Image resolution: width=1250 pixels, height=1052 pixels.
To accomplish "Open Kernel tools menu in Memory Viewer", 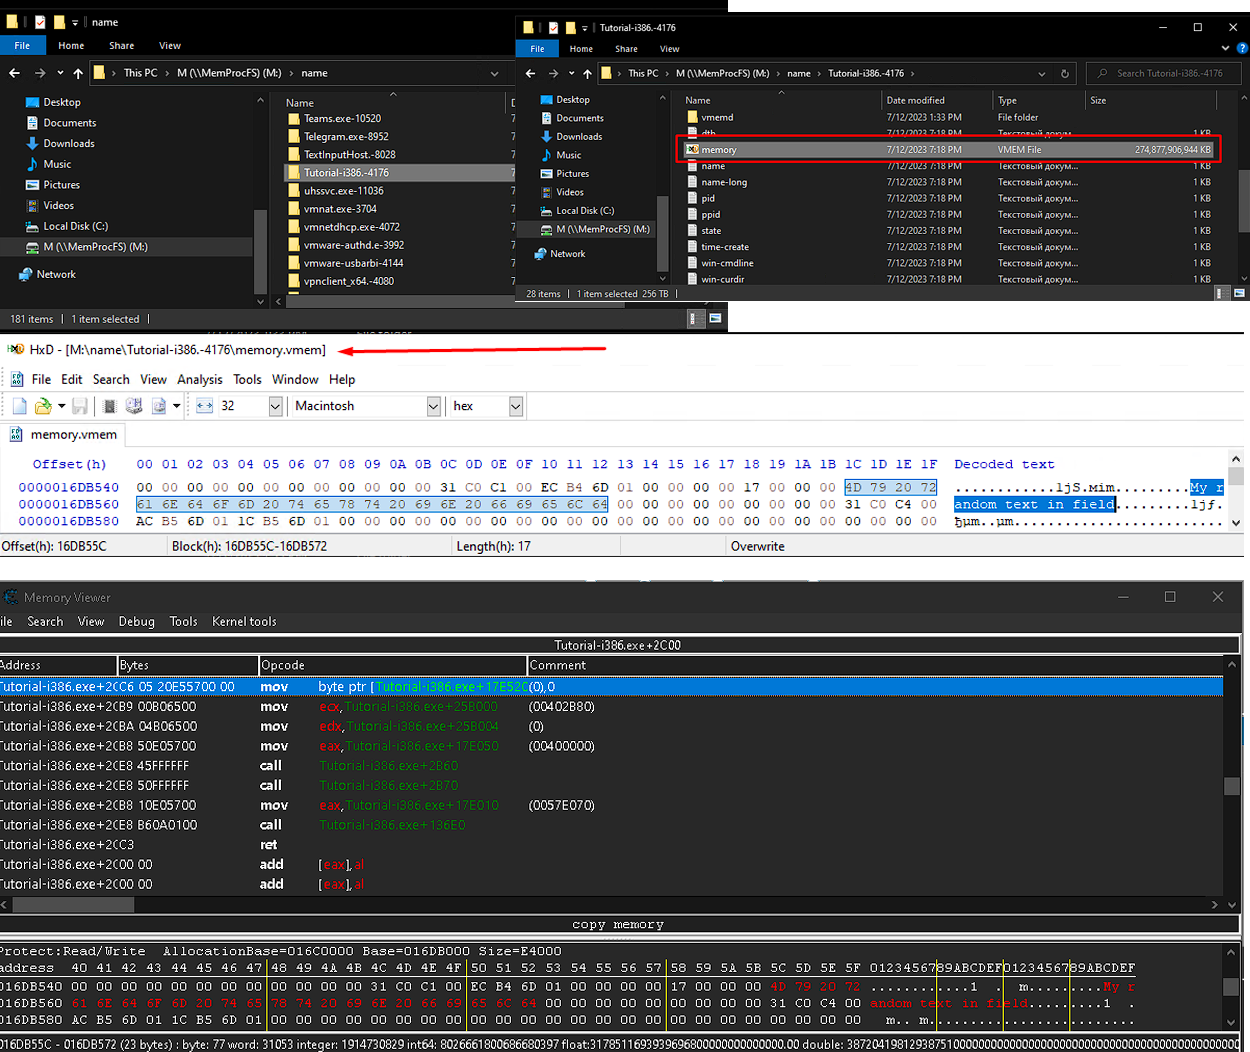I will [x=244, y=621].
